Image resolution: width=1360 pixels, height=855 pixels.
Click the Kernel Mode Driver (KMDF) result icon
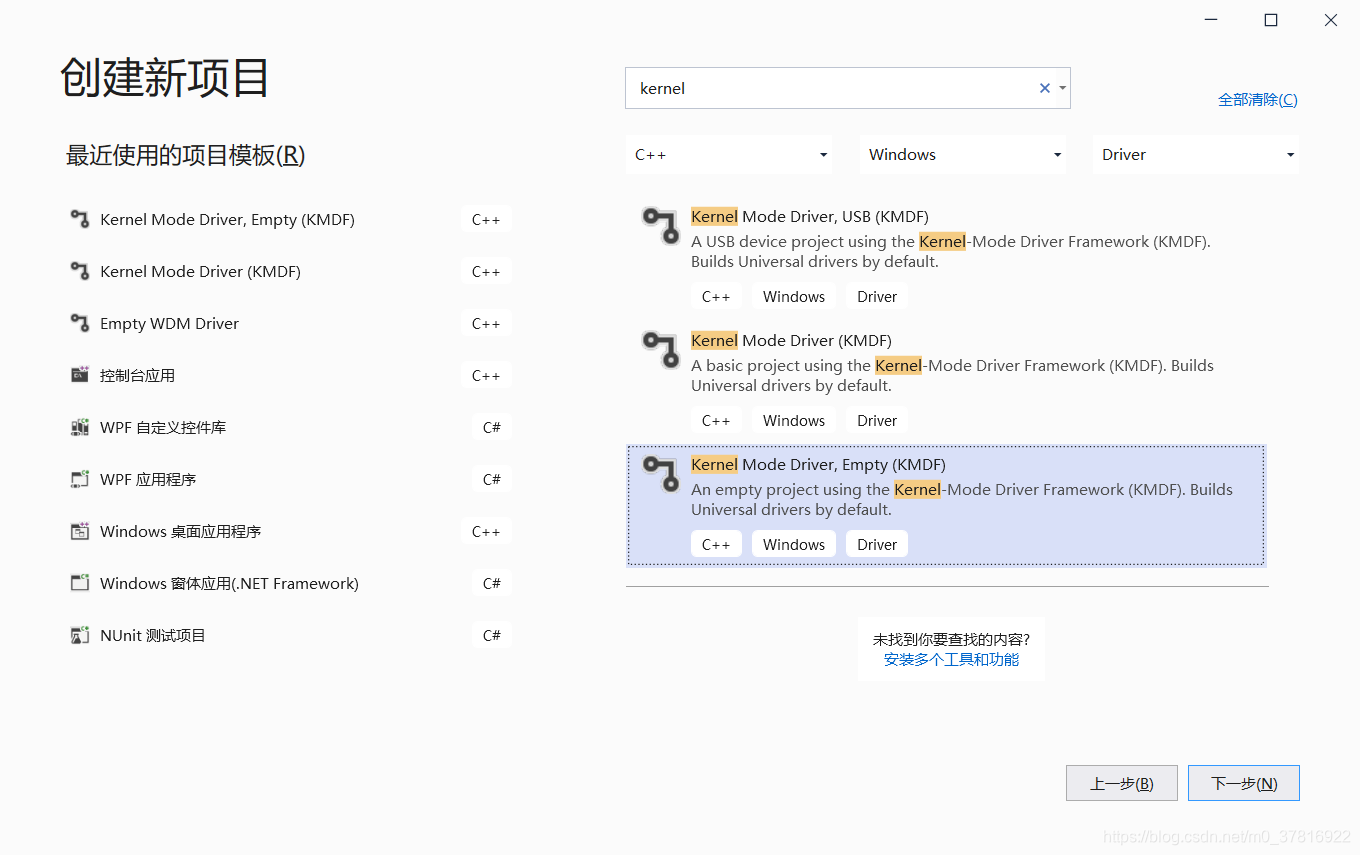tap(660, 349)
